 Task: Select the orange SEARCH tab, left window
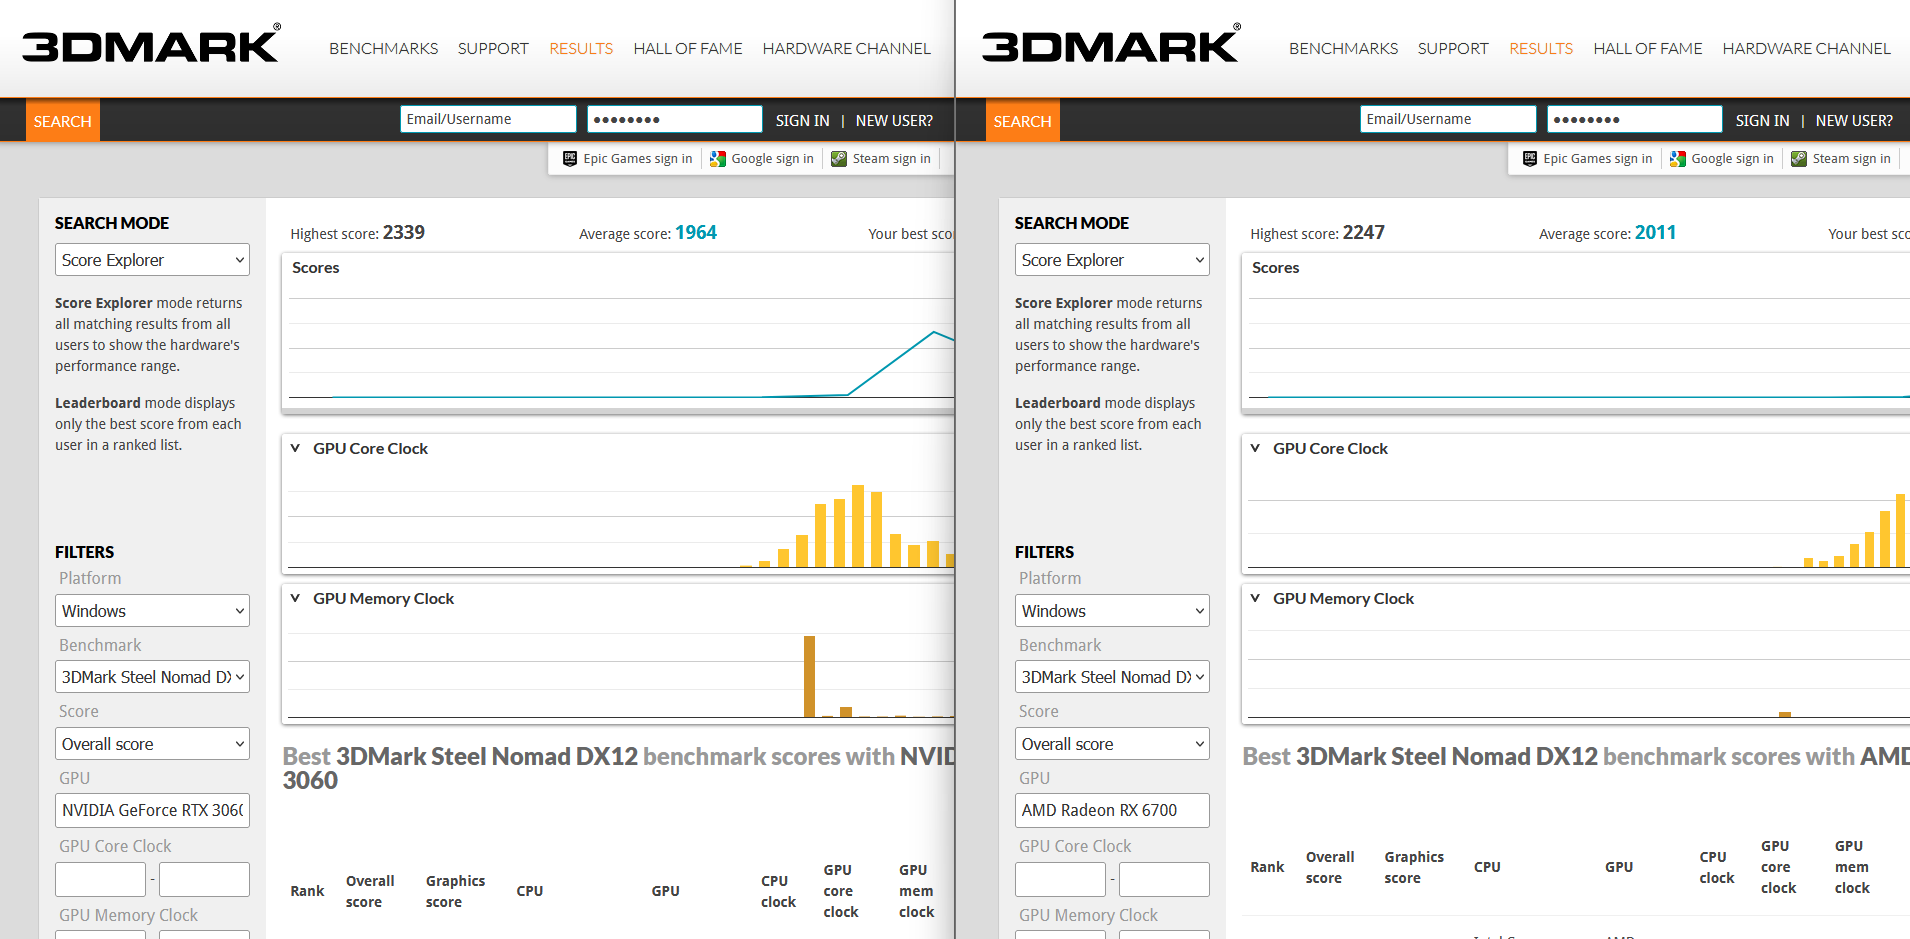click(x=63, y=121)
